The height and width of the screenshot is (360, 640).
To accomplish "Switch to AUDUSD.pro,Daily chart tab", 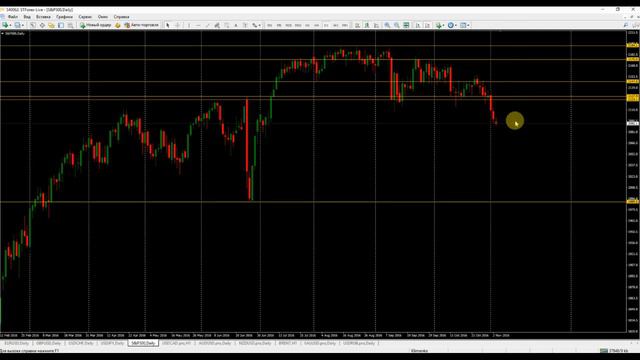I will tap(215, 343).
